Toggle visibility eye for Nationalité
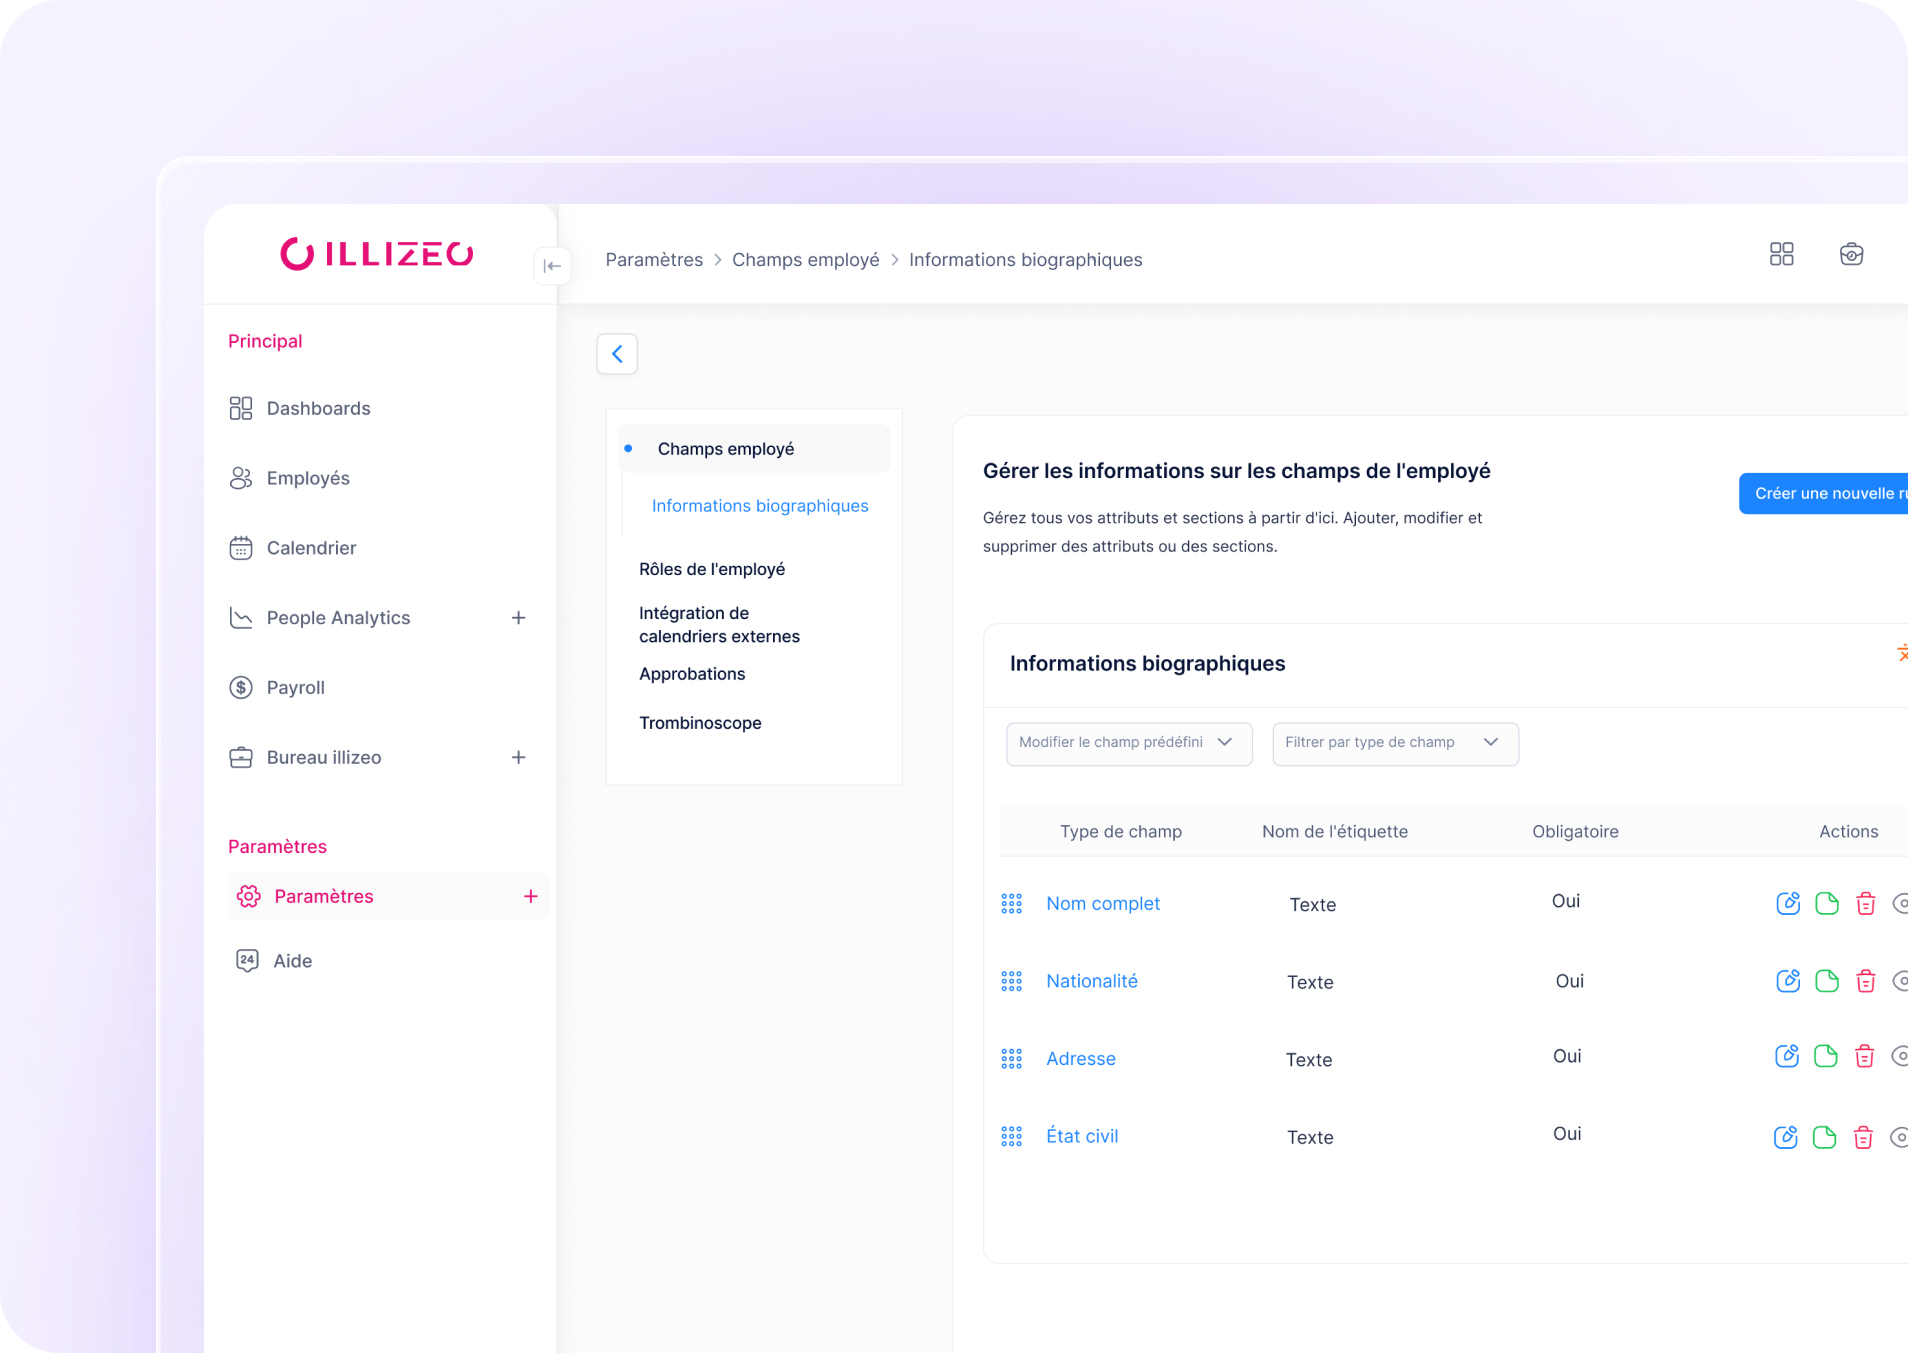 pyautogui.click(x=1899, y=981)
